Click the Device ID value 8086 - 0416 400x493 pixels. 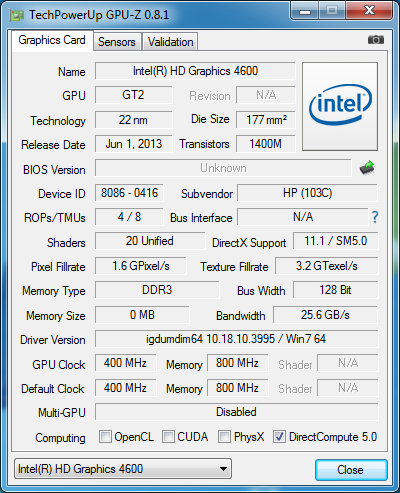129,193
